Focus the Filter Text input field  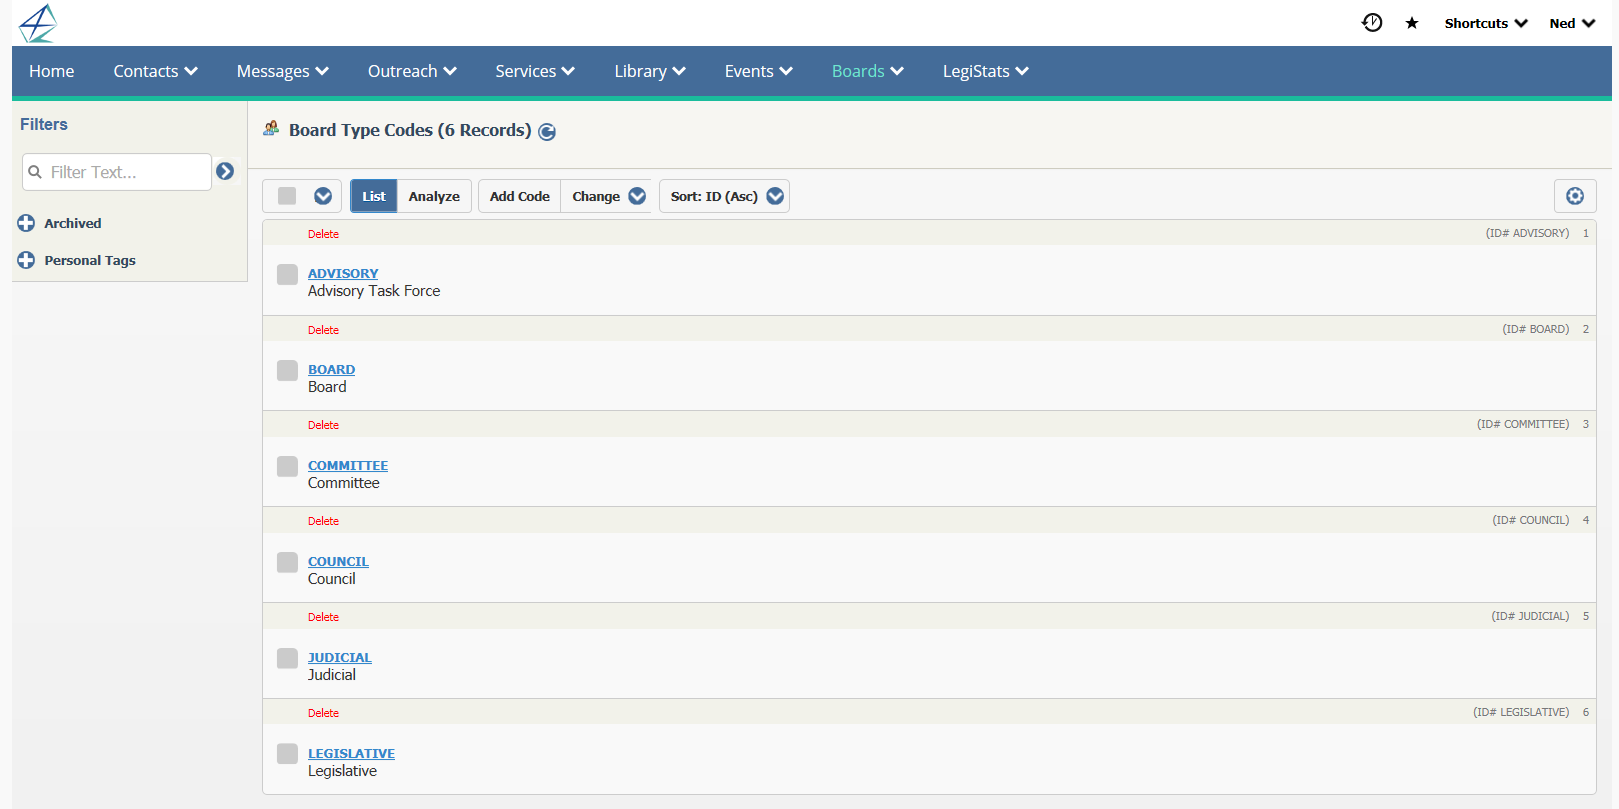click(x=117, y=172)
